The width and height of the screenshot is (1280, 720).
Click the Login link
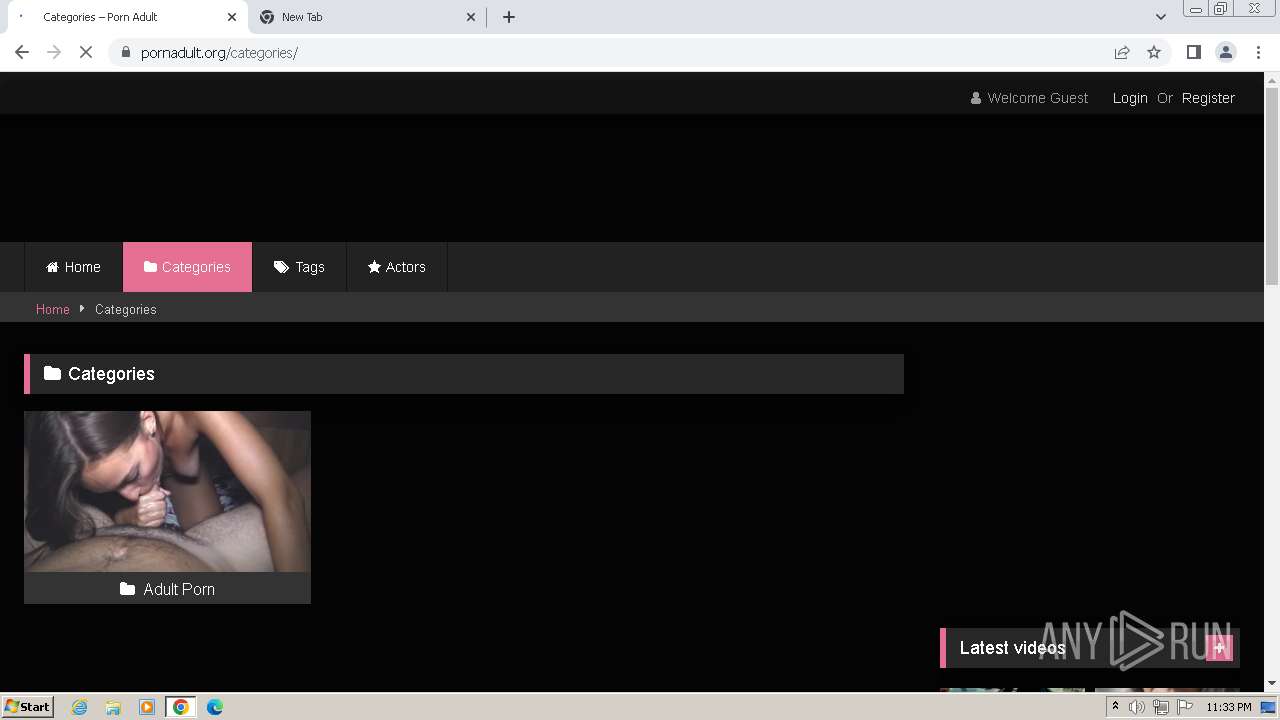click(x=1130, y=98)
